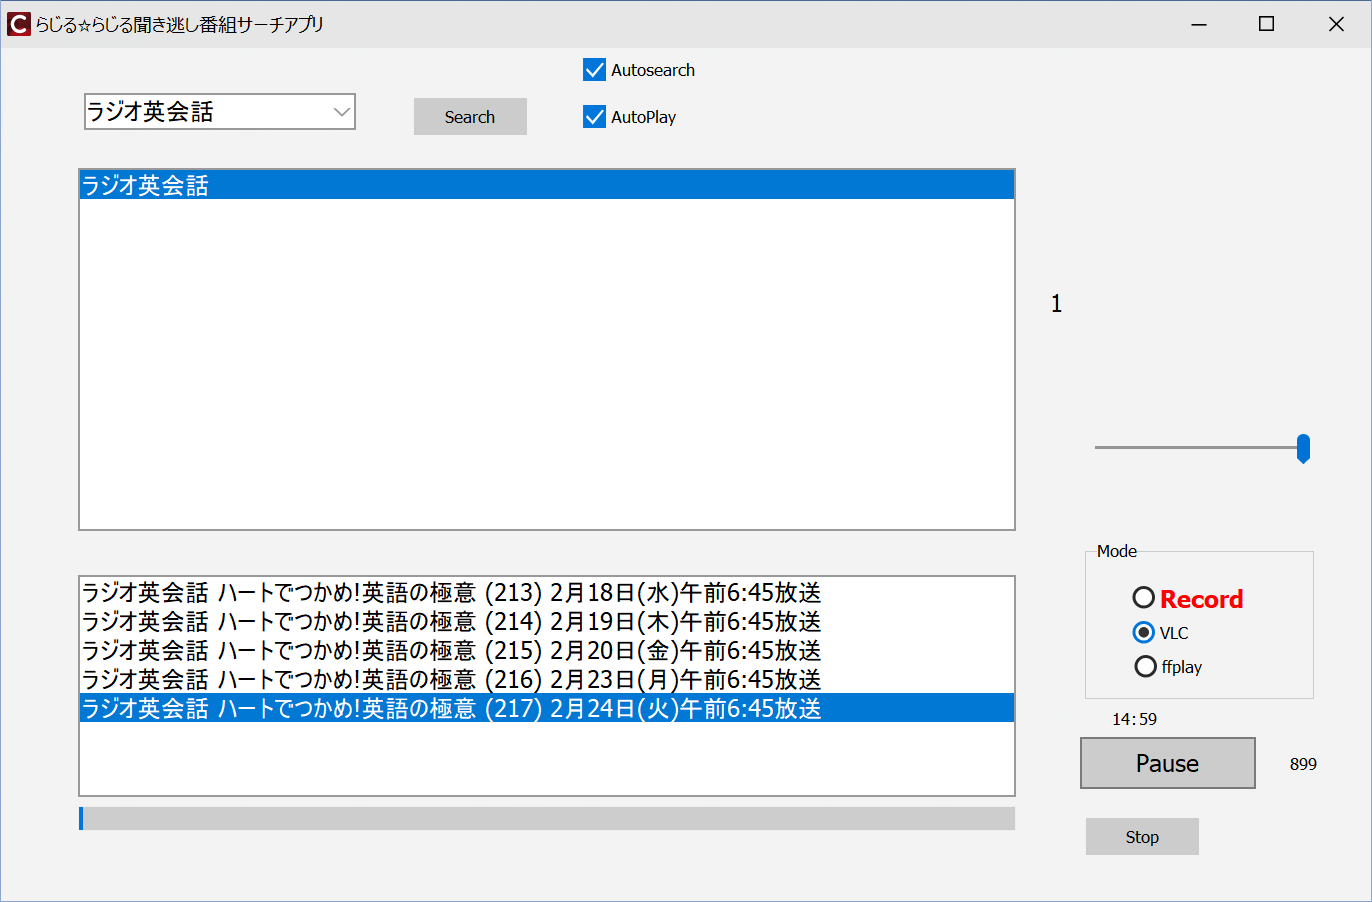Choose episode (214) aired 2月19日
The height and width of the screenshot is (902, 1372).
tap(451, 622)
